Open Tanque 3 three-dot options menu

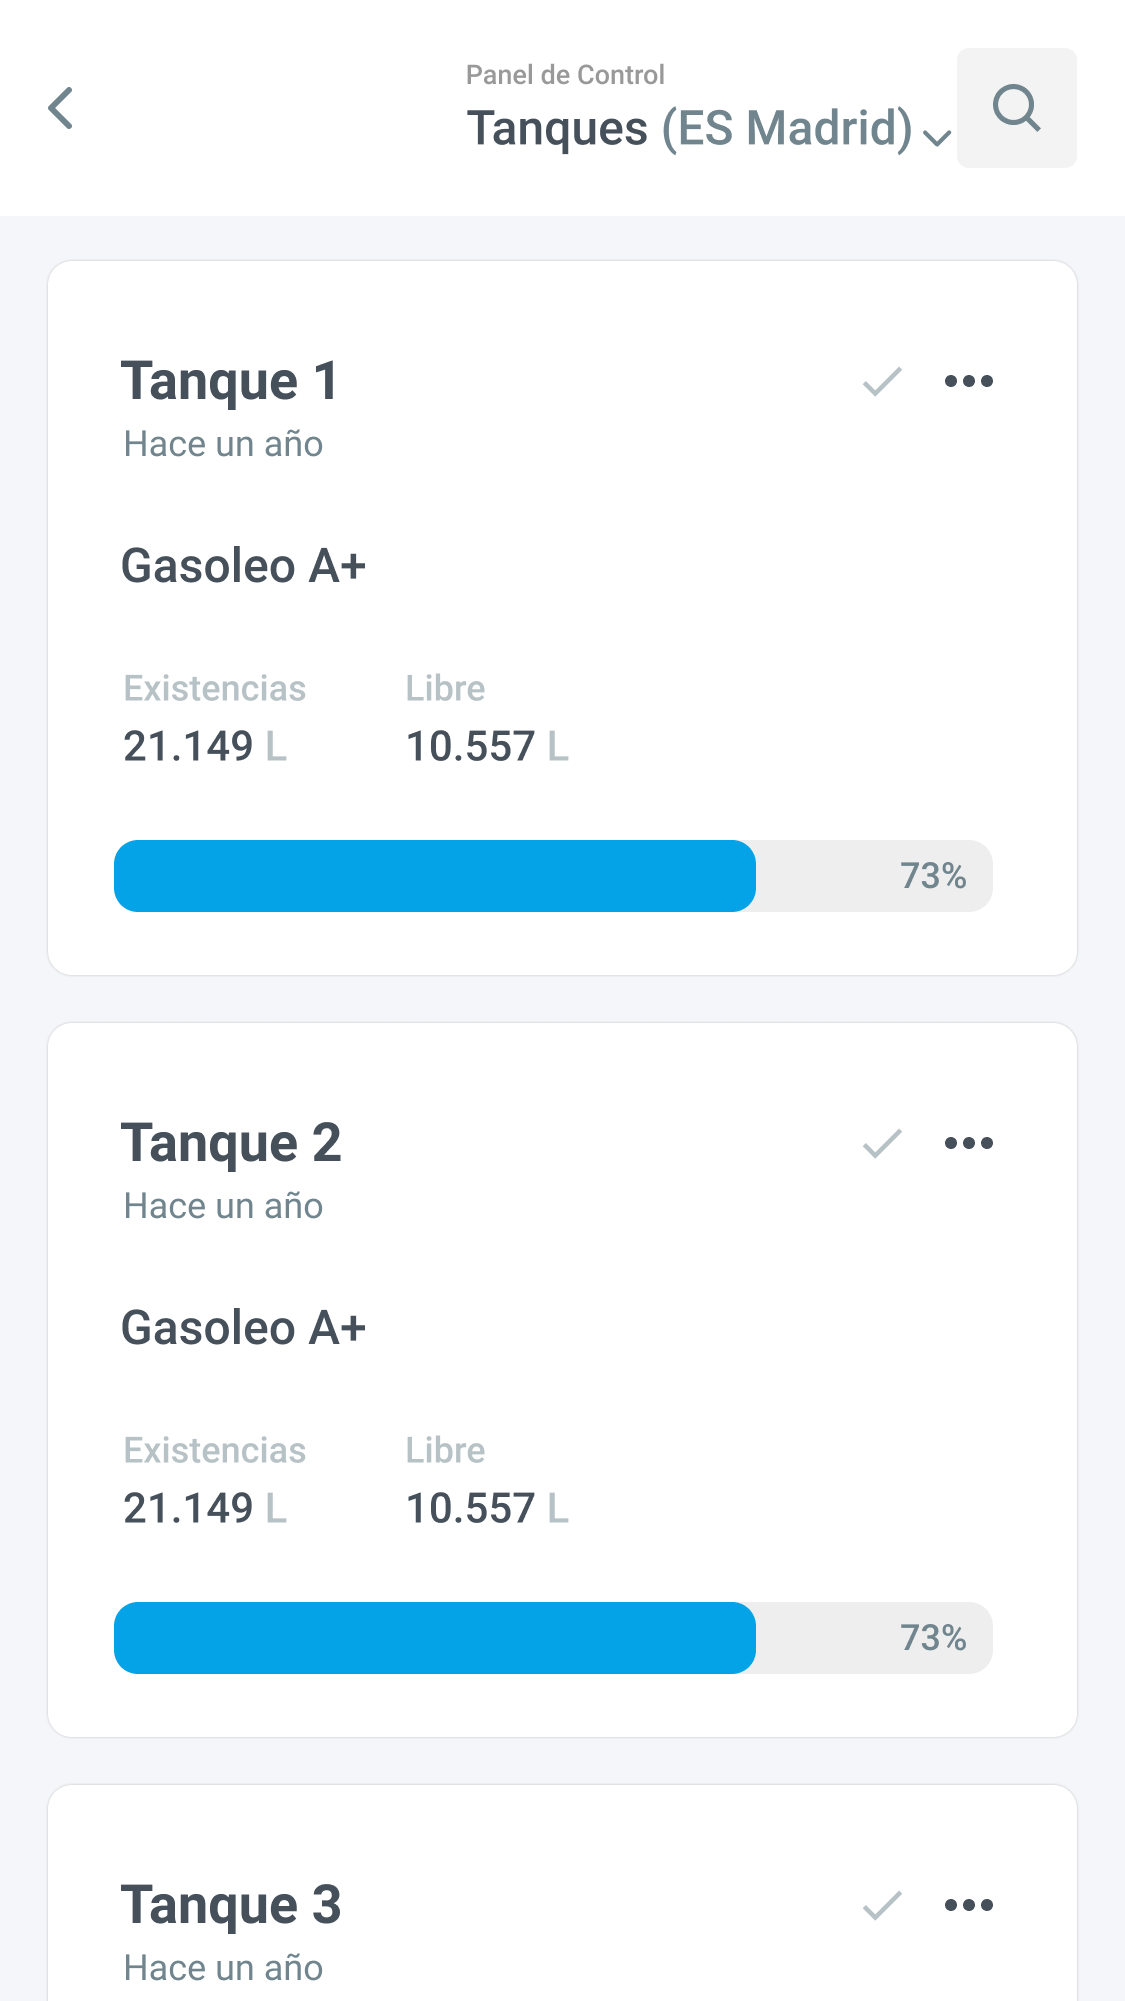point(969,1905)
